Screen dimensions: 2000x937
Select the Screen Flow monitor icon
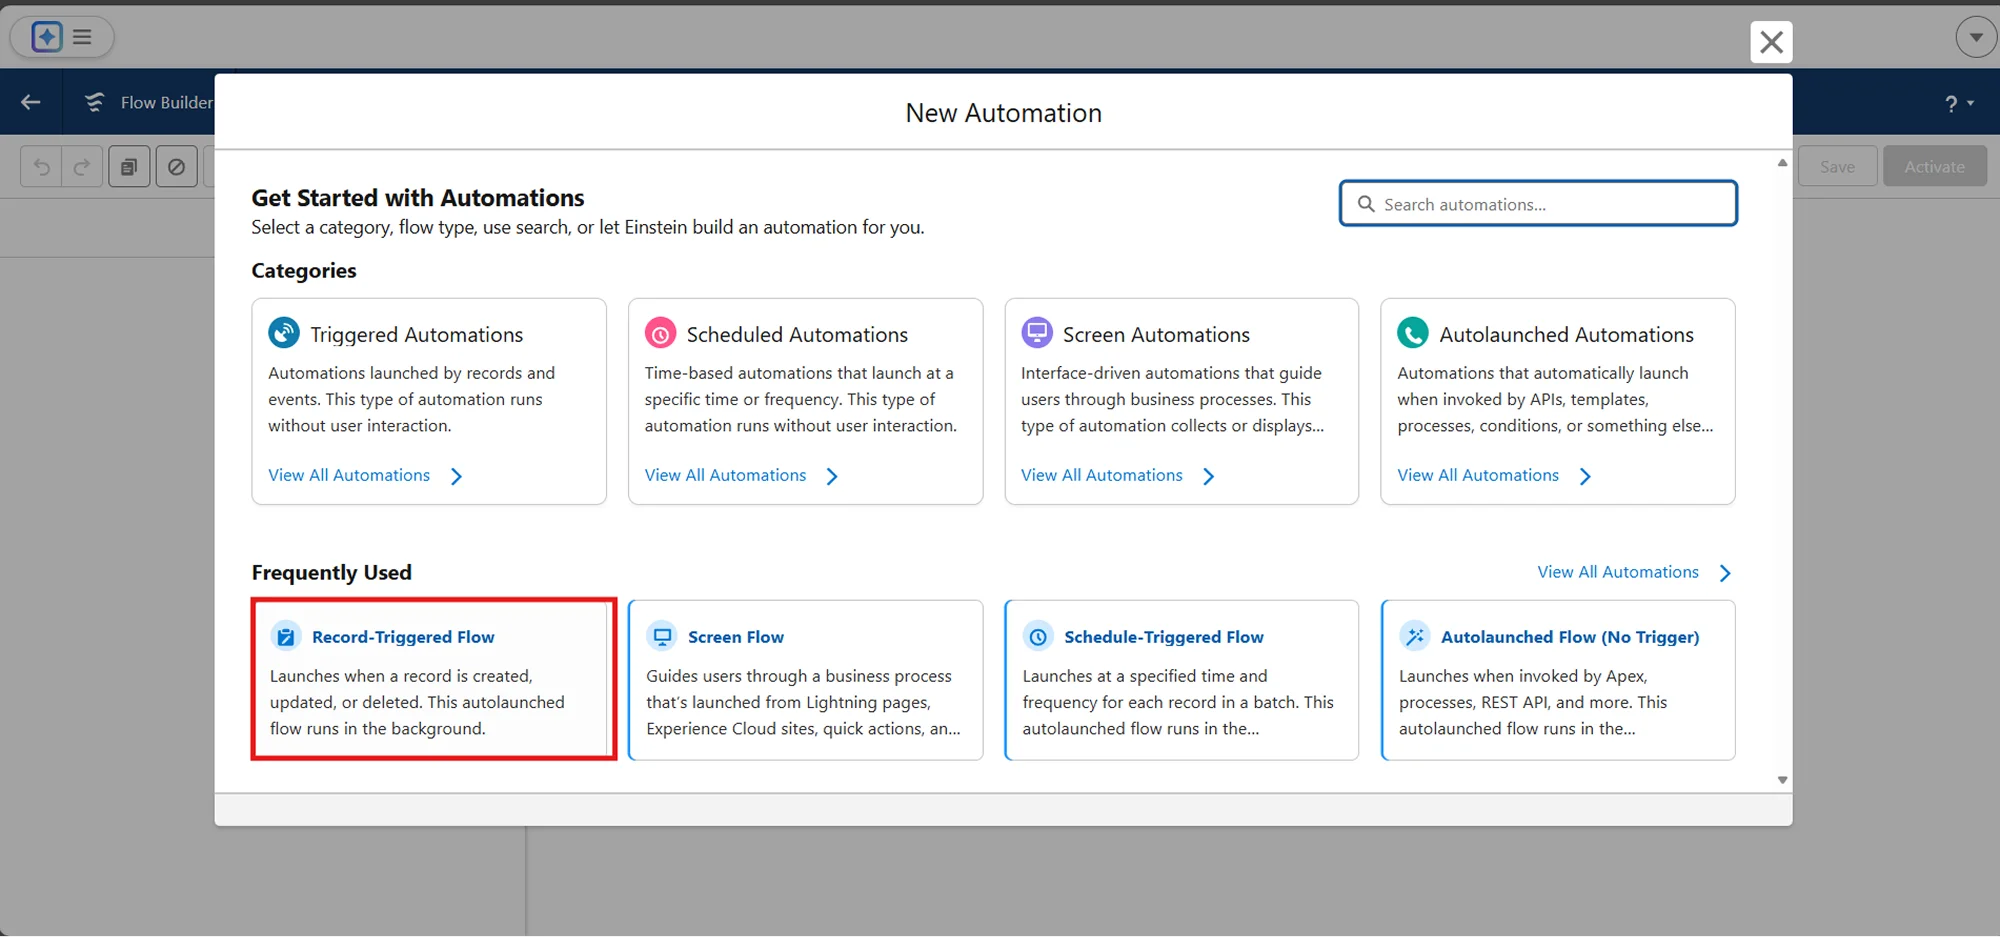pyautogui.click(x=661, y=636)
